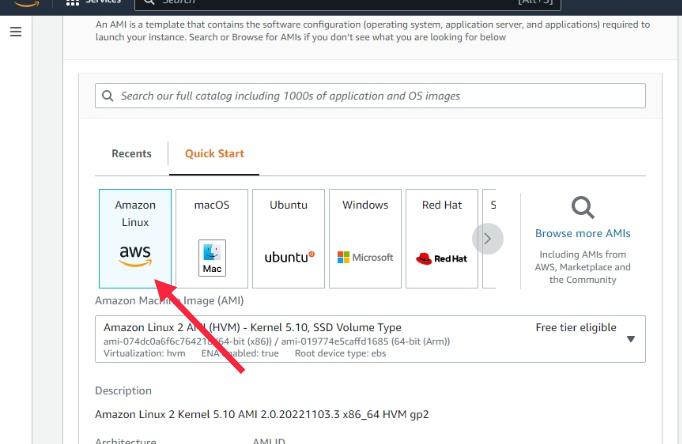
Task: Click the AMI catalog search field
Action: (370, 96)
